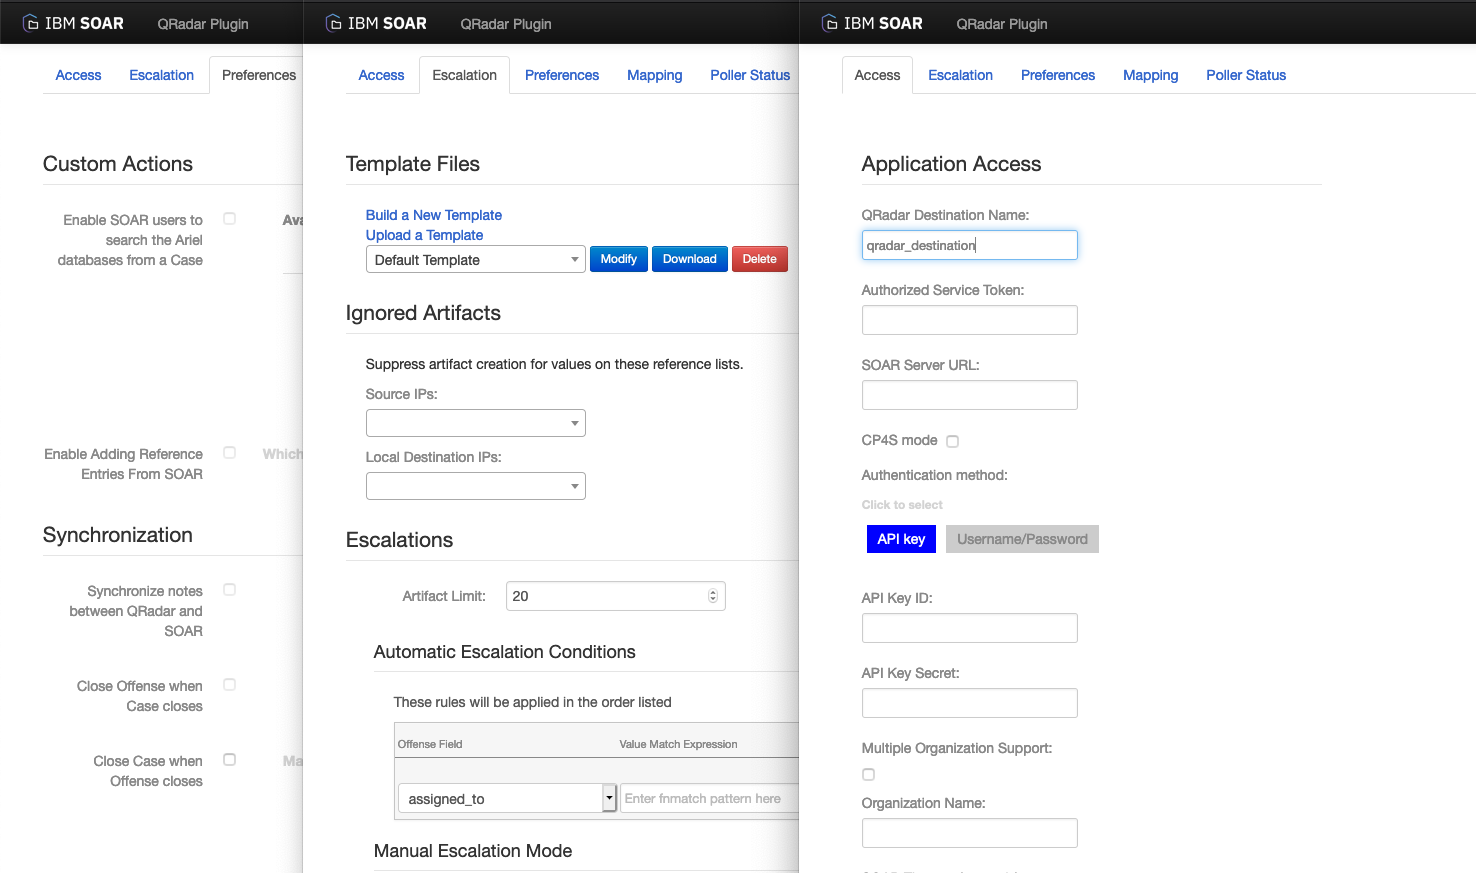The image size is (1476, 873).
Task: Click the Build a New Template link
Action: (x=433, y=215)
